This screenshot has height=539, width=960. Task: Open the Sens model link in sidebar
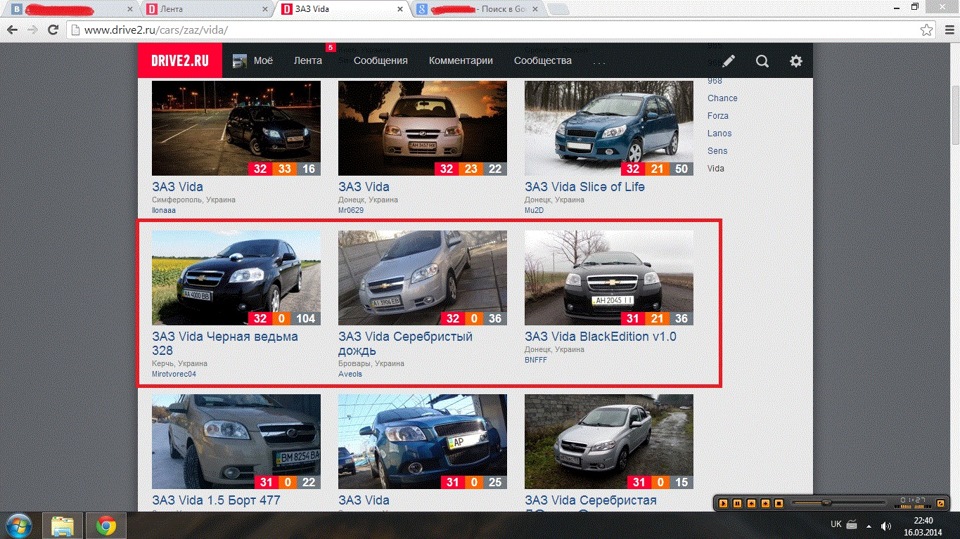coord(717,151)
